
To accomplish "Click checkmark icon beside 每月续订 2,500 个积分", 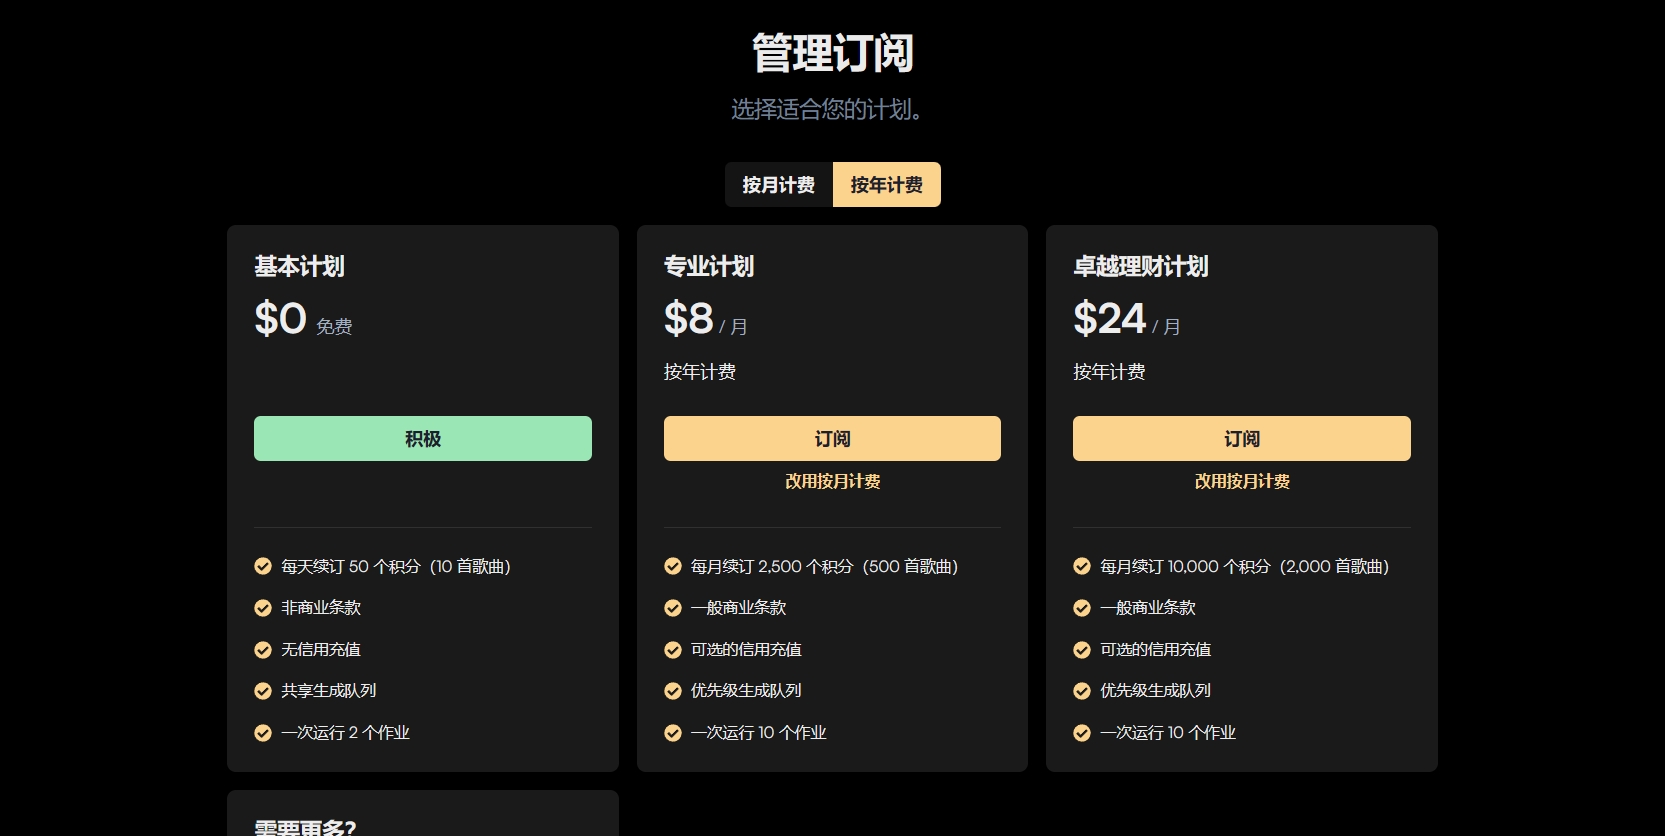I will tap(673, 566).
